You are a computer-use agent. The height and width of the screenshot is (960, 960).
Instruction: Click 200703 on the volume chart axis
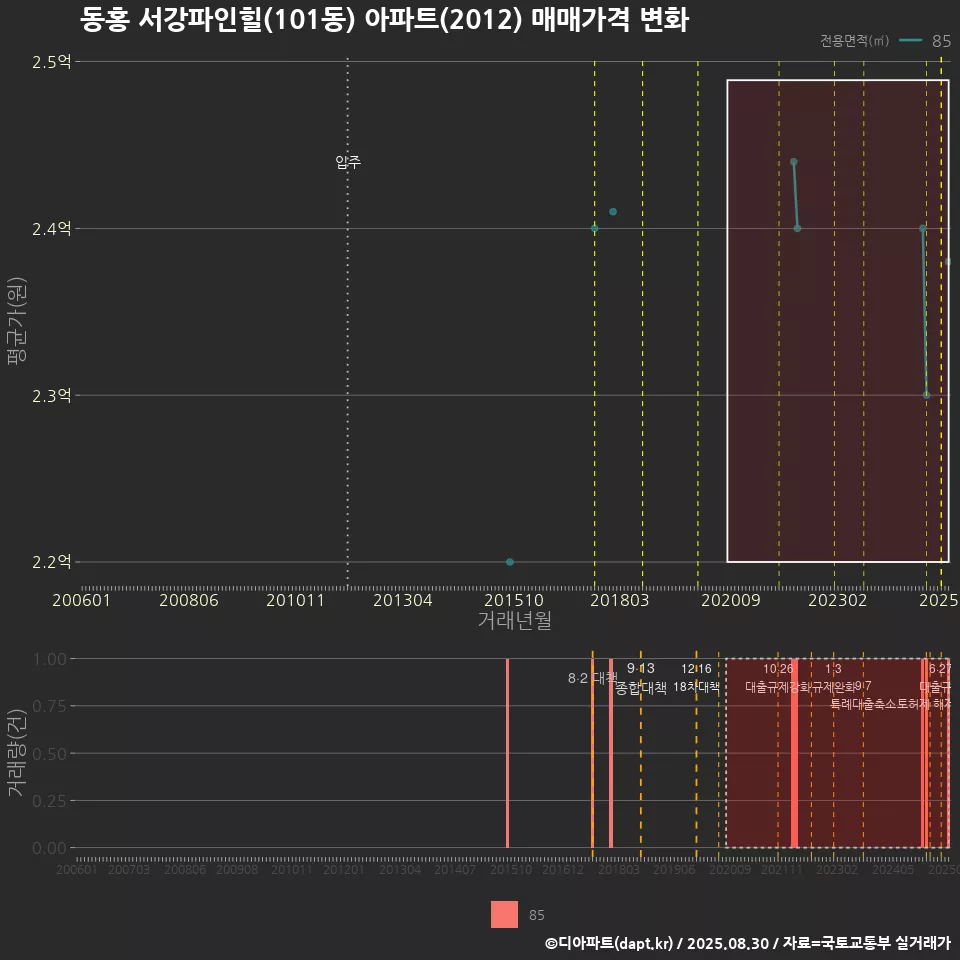129,869
